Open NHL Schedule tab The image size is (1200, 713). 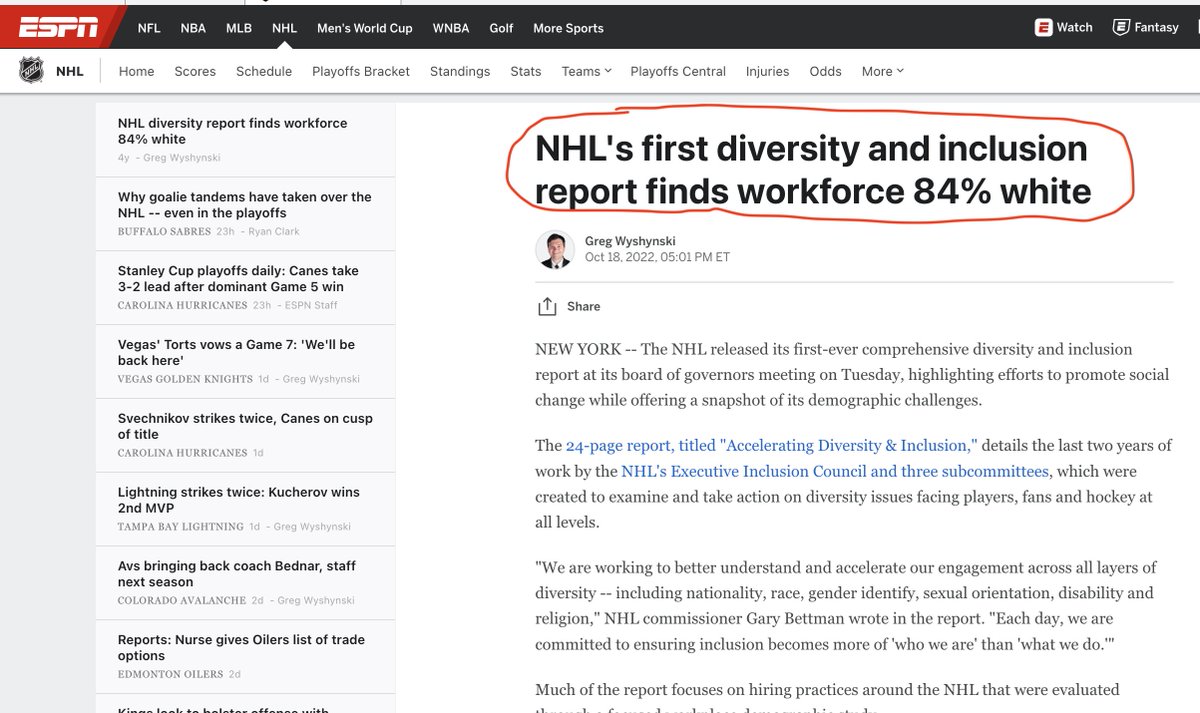[264, 71]
